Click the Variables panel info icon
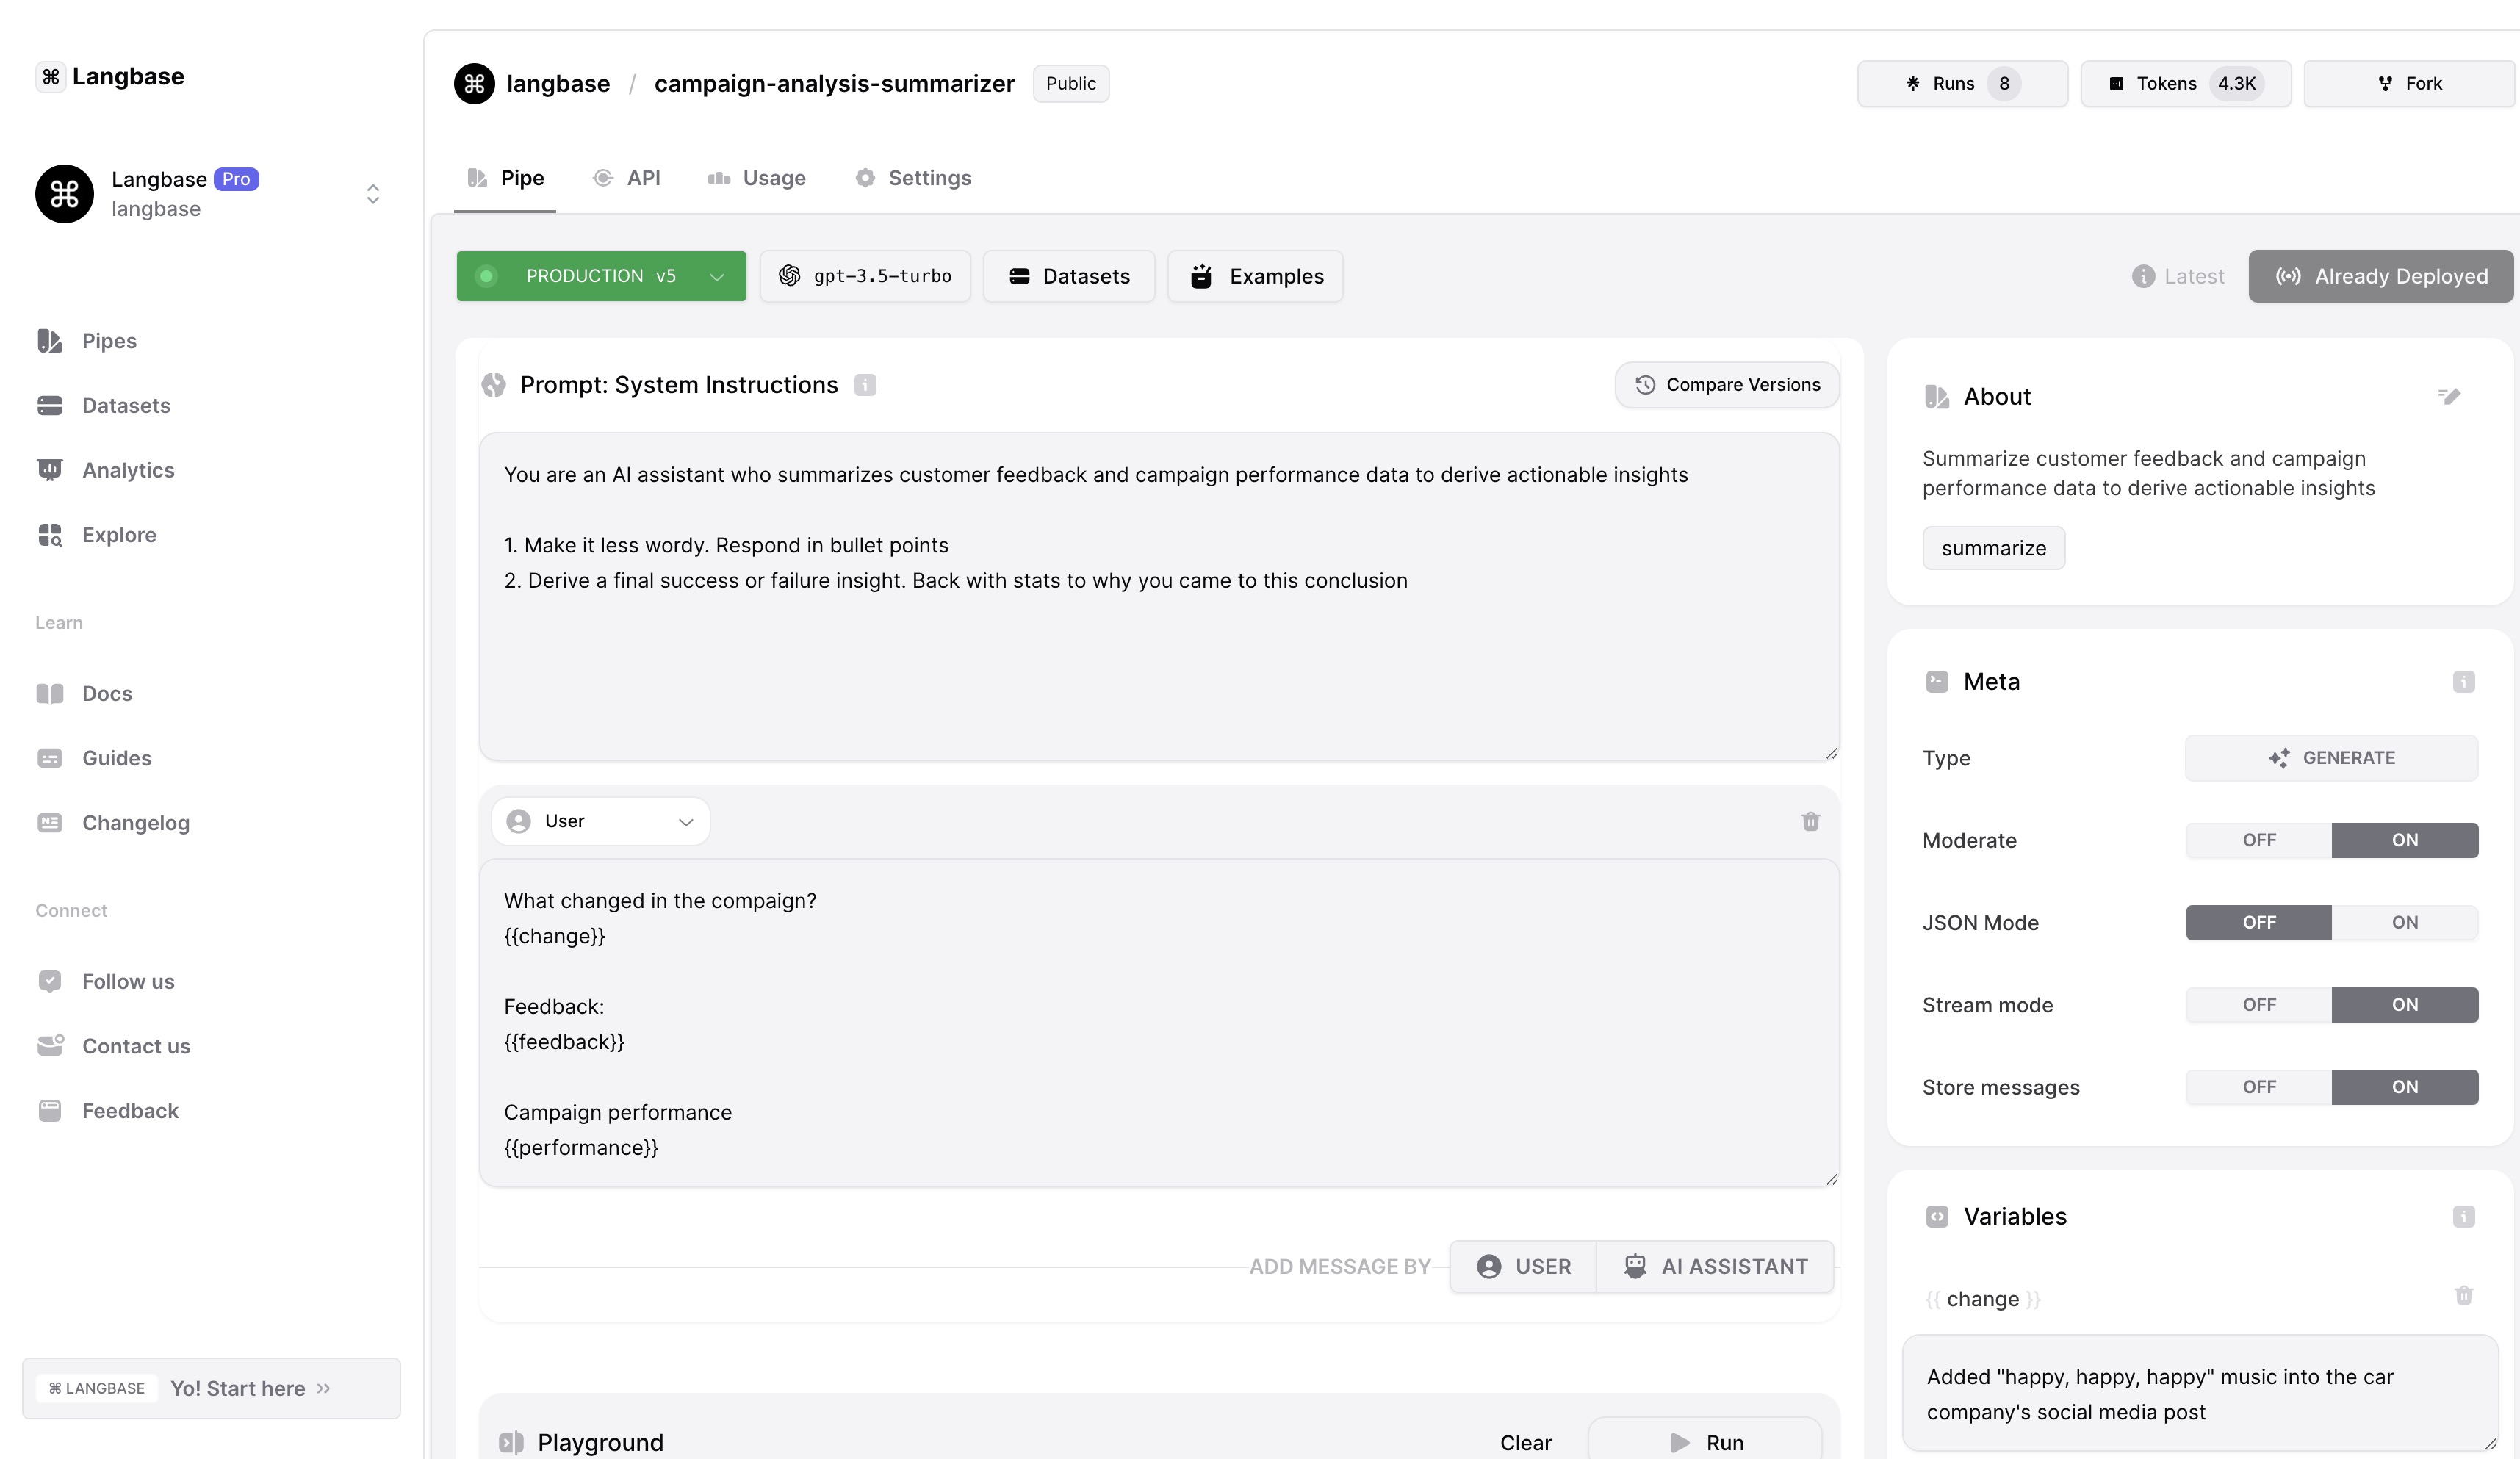This screenshot has width=2520, height=1459. tap(2463, 1217)
